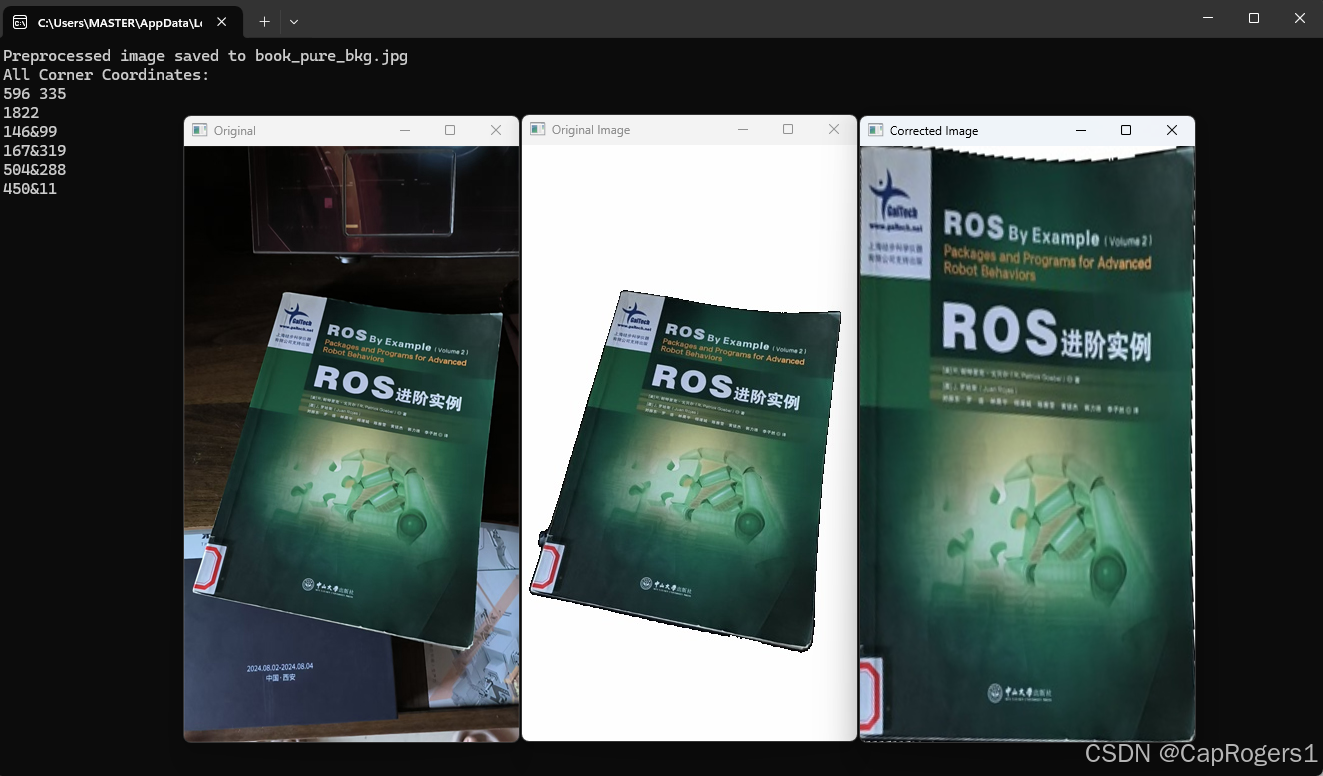
Task: Maximize the terminal window
Action: coord(1254,18)
